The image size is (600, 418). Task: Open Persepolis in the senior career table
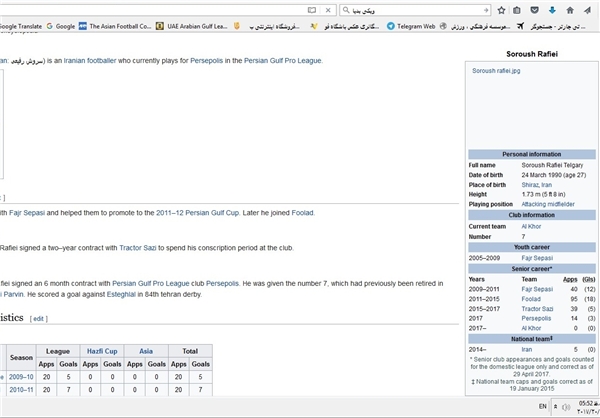[x=536, y=318]
